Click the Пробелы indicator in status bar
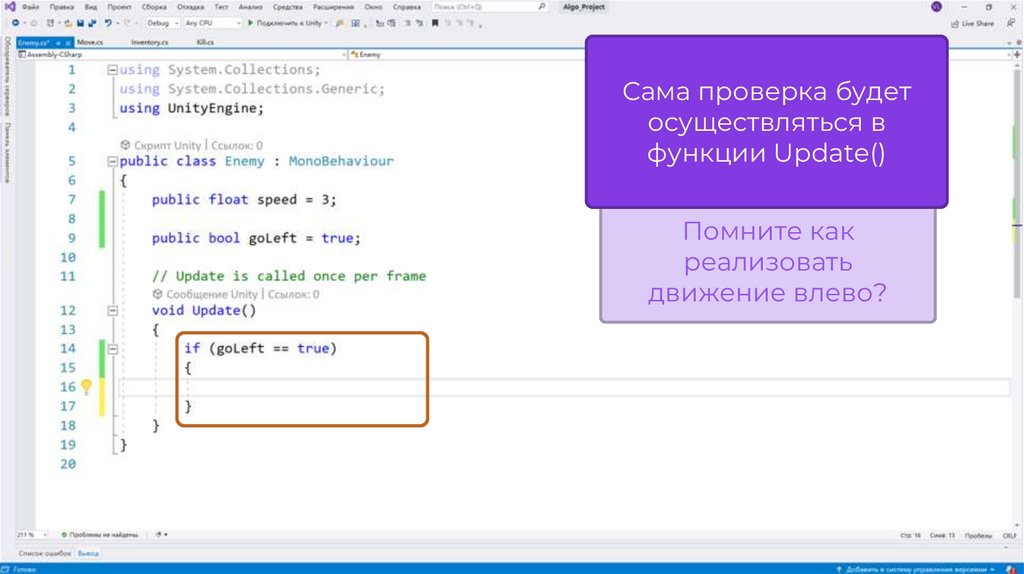 (978, 535)
